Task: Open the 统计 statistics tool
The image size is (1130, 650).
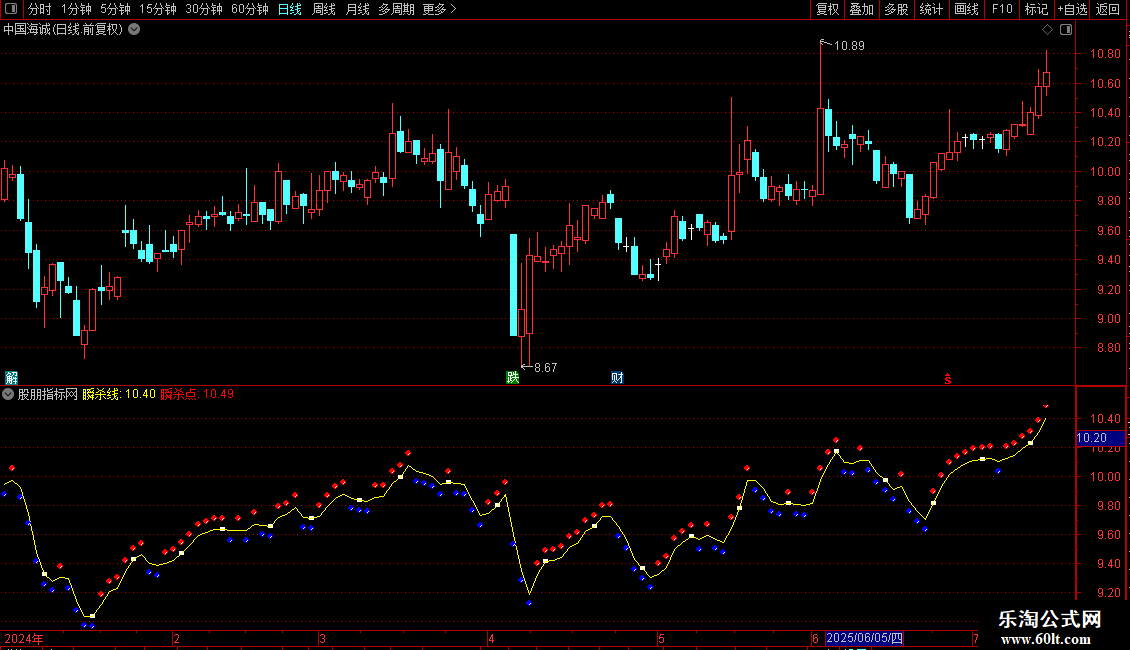Action: pos(930,9)
